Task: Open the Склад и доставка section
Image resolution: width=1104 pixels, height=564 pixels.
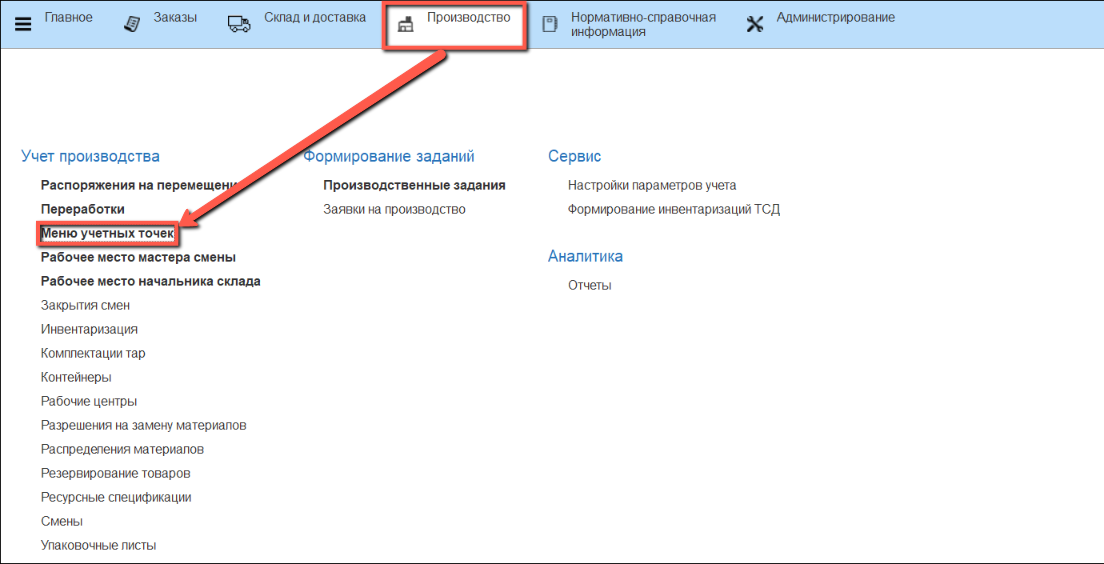Action: [x=315, y=18]
